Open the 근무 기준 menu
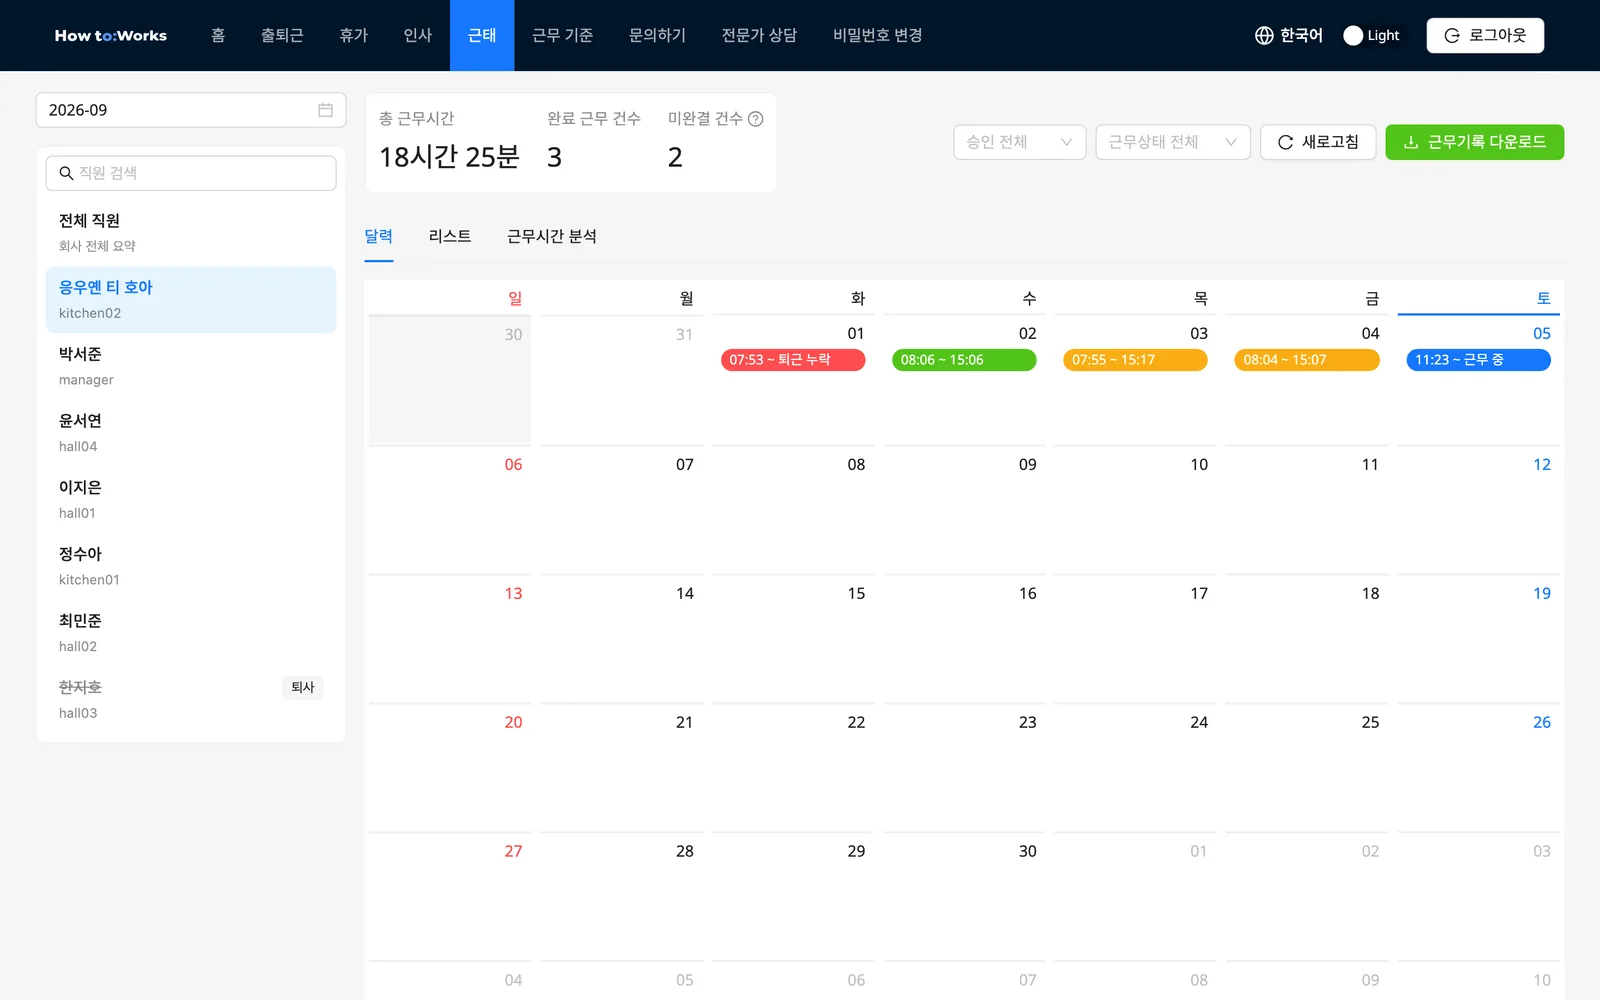1600x1000 pixels. click(x=562, y=36)
